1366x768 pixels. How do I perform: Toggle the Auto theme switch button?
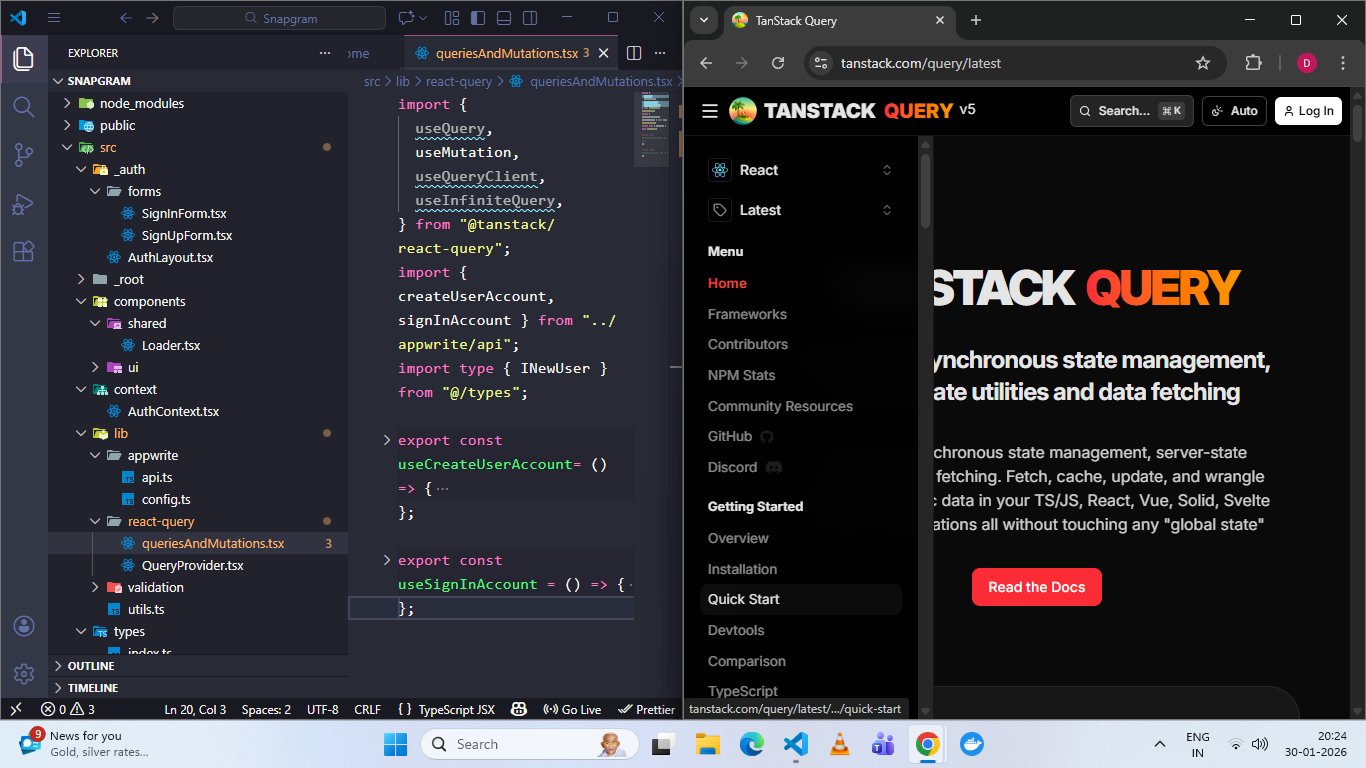(x=1234, y=111)
